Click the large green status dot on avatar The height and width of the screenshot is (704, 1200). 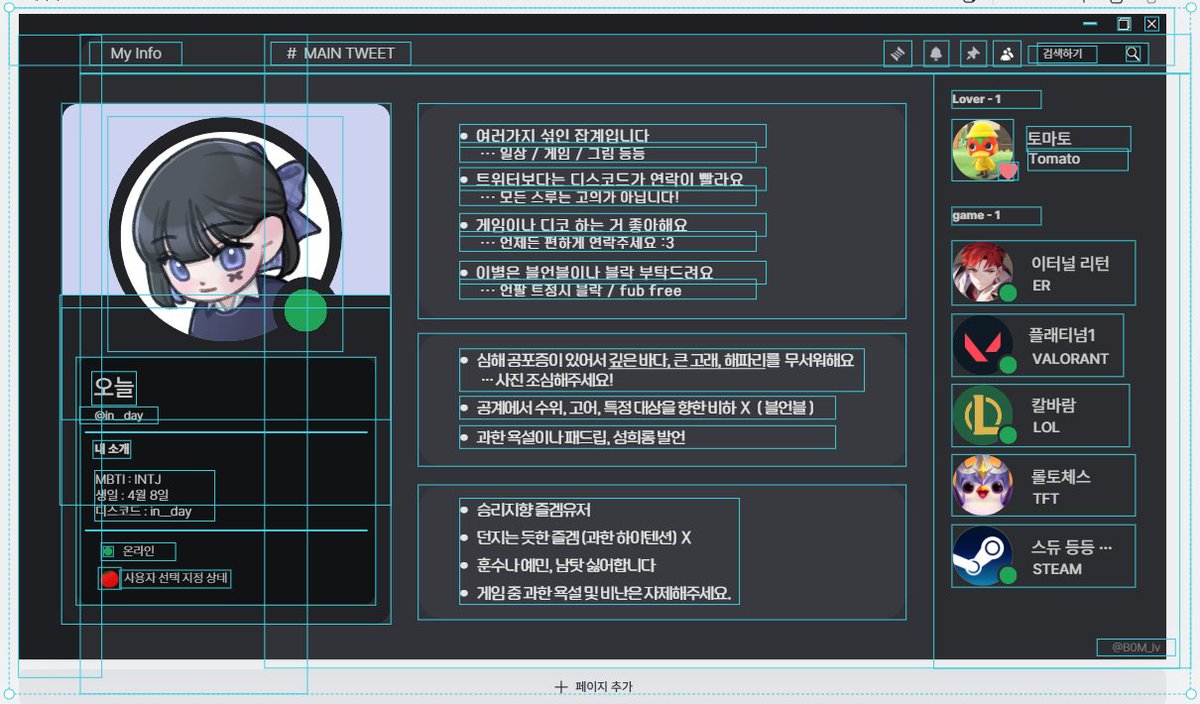[x=305, y=311]
